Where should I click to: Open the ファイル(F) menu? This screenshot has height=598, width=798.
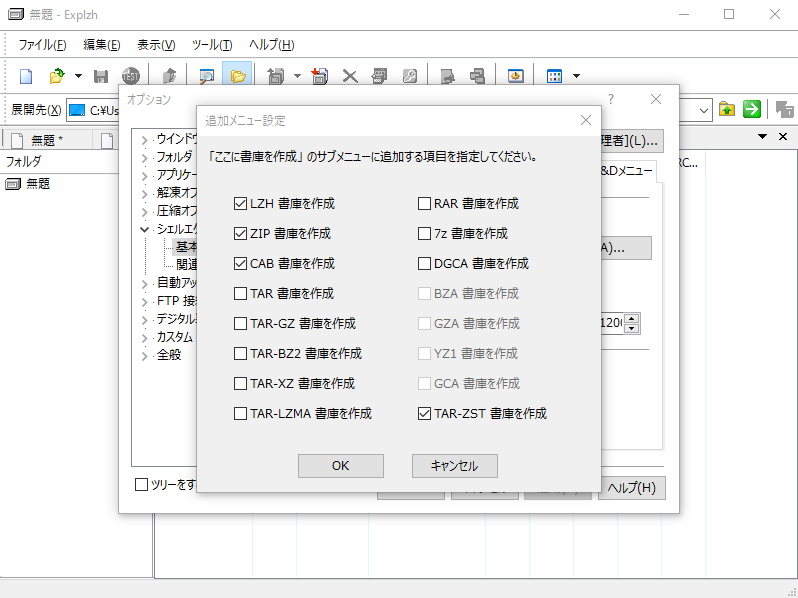42,45
